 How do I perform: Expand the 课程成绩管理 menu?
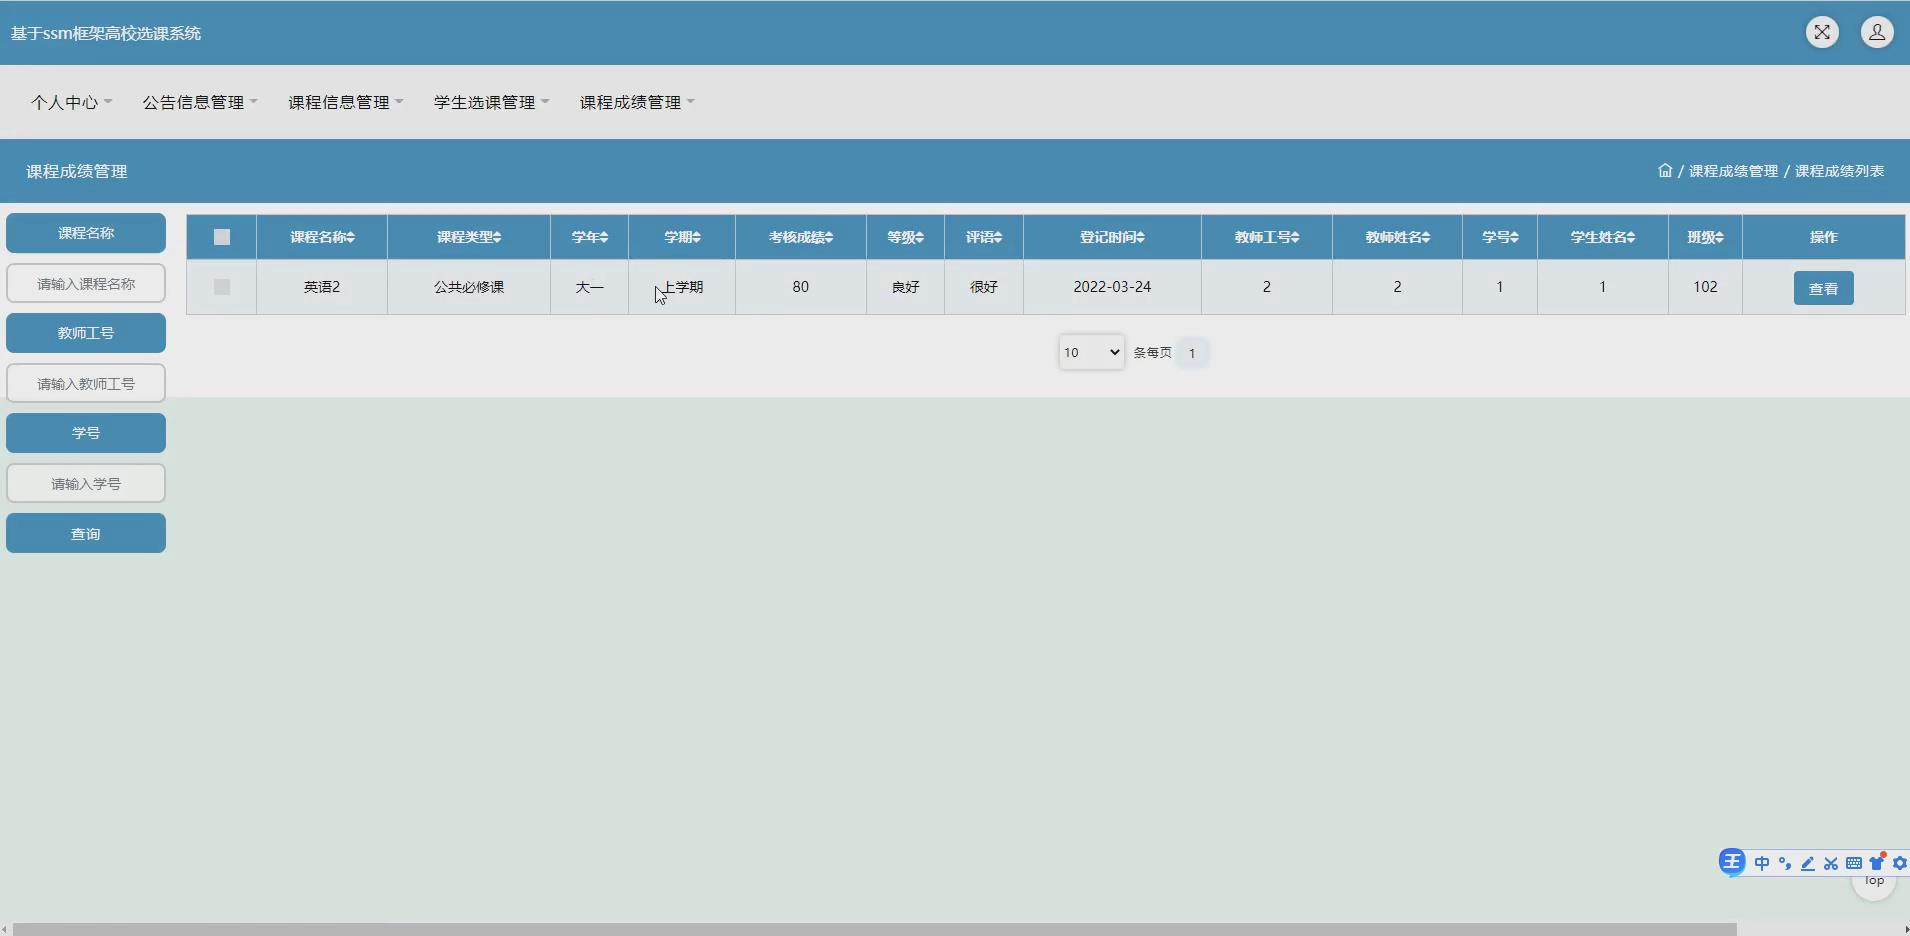click(637, 102)
